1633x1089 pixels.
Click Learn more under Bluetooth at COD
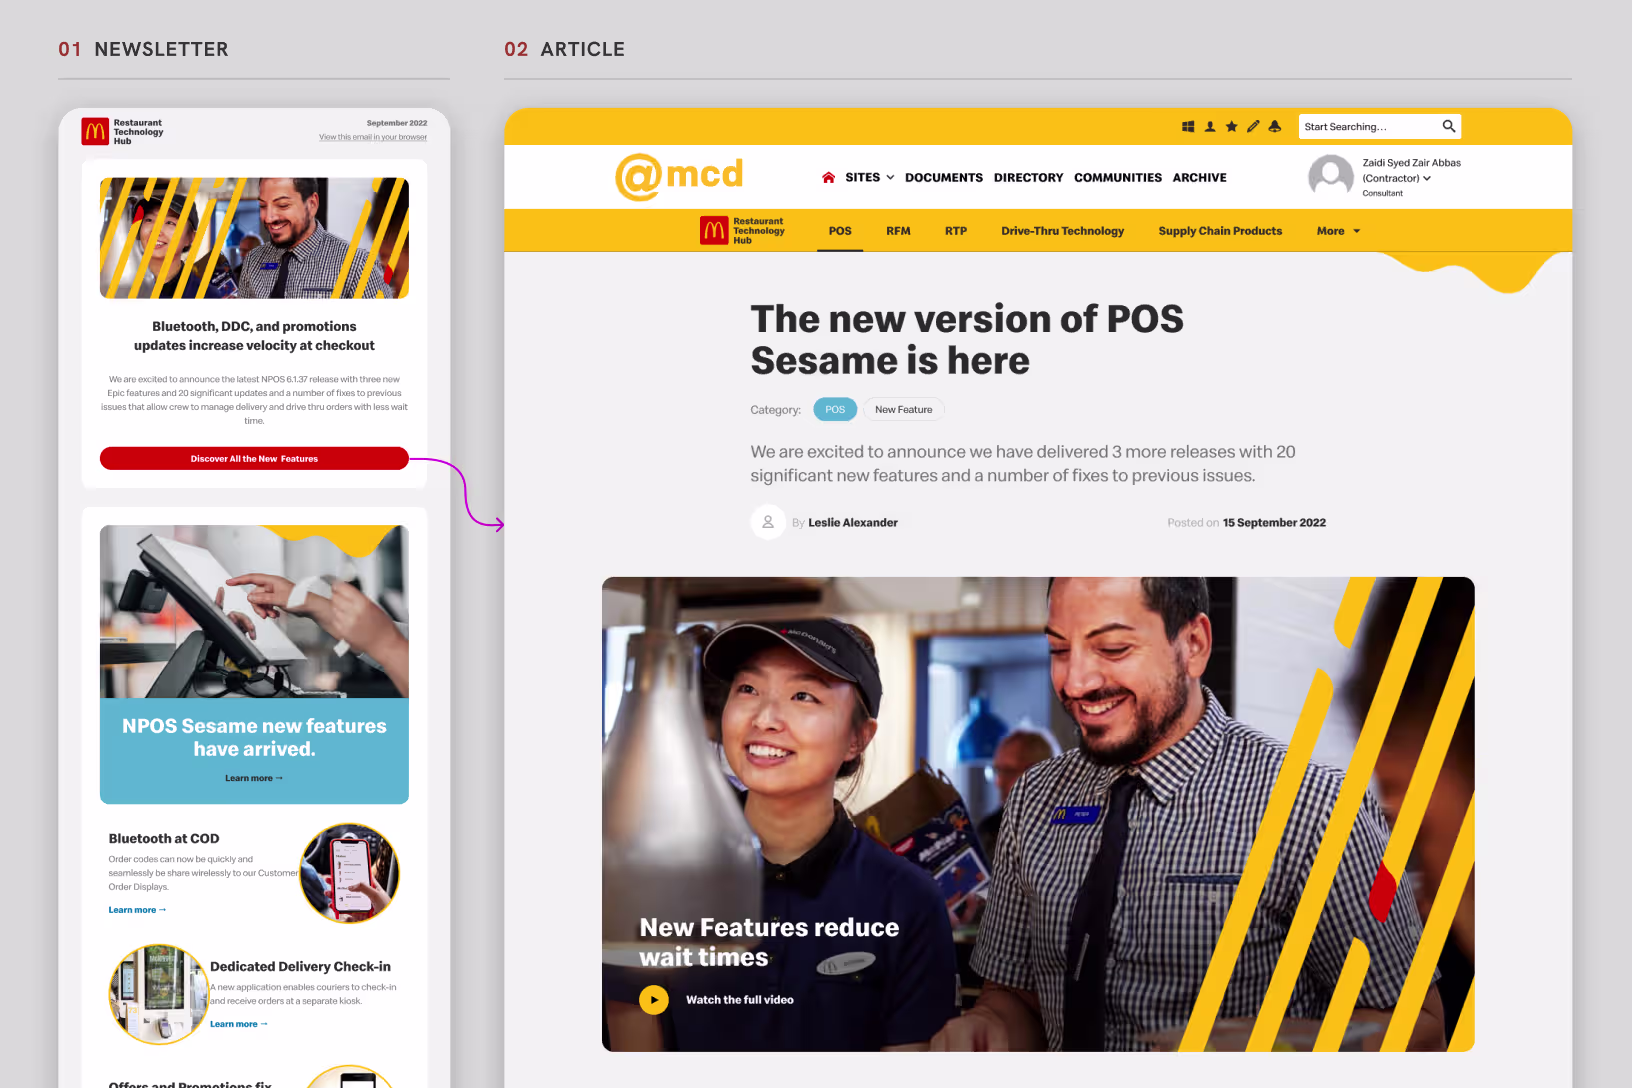(137, 910)
